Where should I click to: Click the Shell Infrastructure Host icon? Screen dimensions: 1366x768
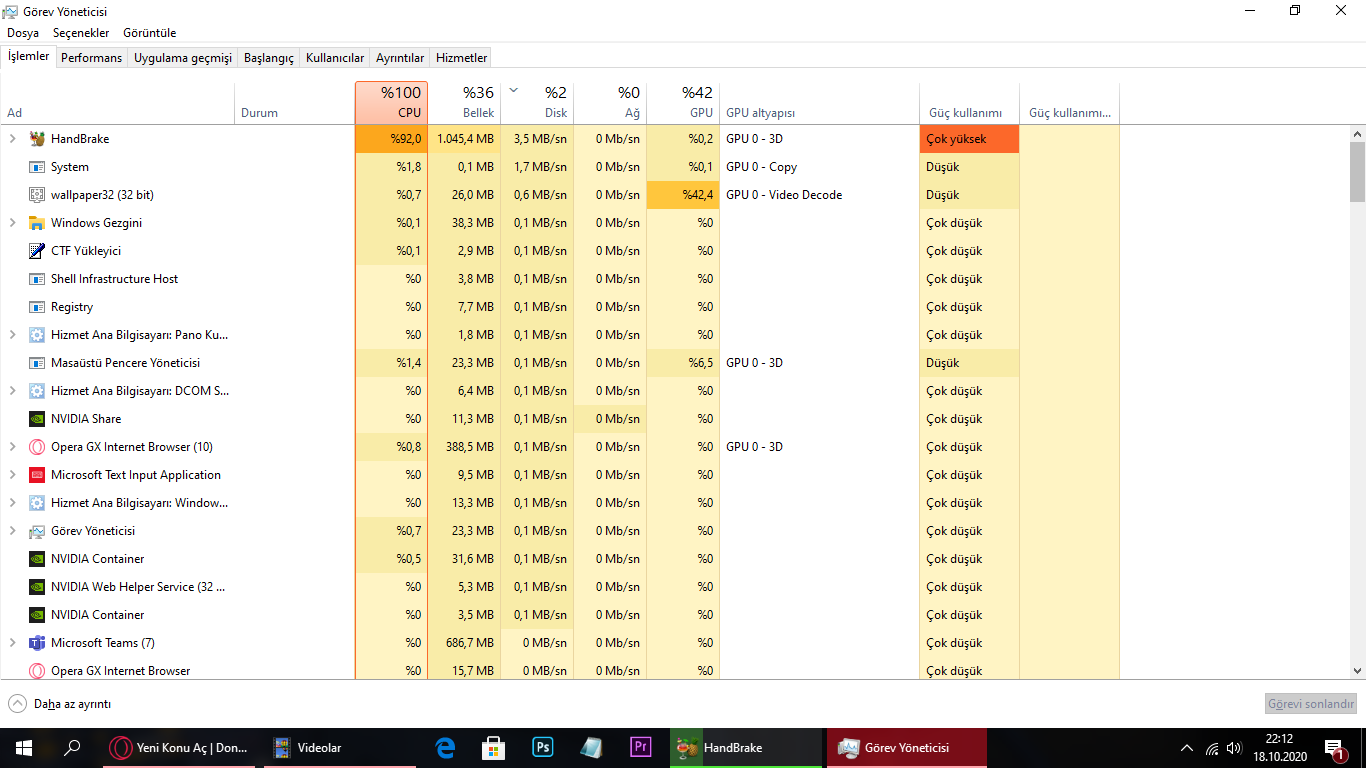coord(37,279)
